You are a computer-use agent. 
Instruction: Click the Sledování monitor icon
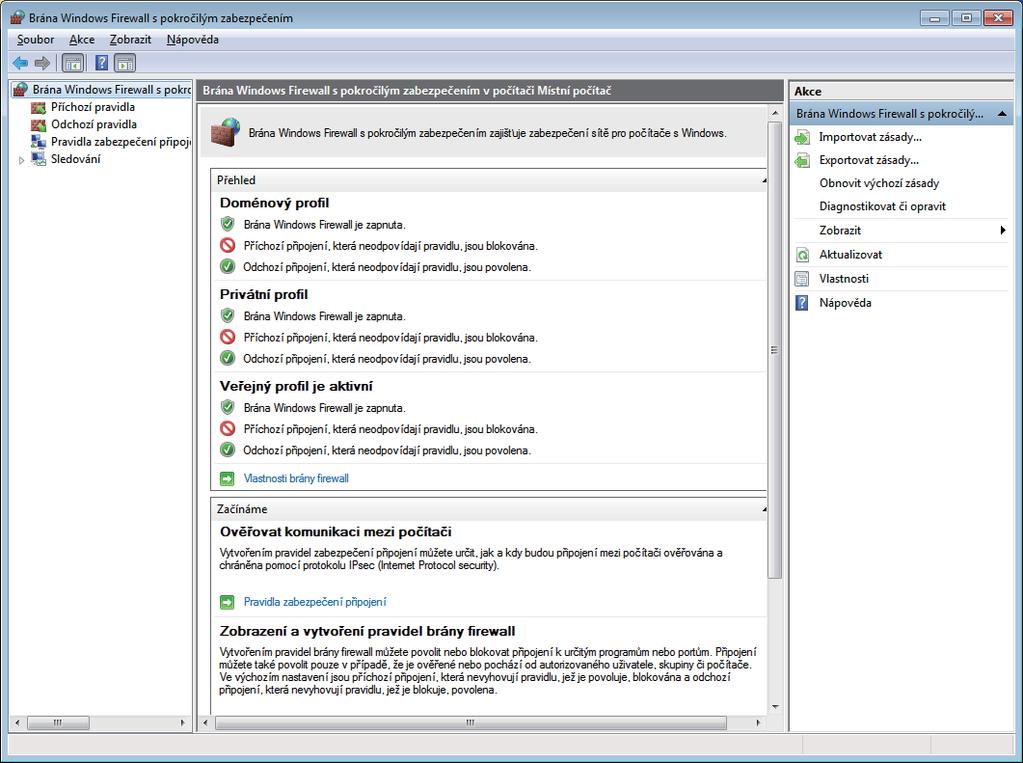click(38, 159)
